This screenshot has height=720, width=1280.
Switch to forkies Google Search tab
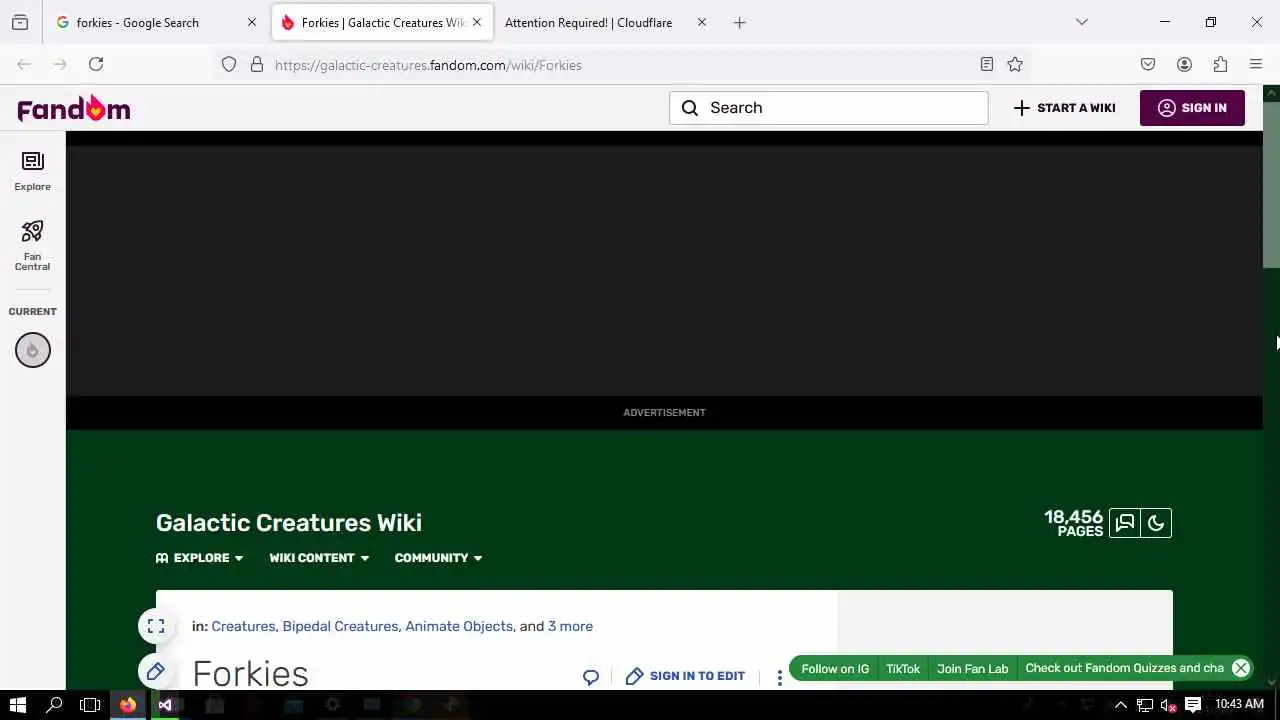click(138, 22)
